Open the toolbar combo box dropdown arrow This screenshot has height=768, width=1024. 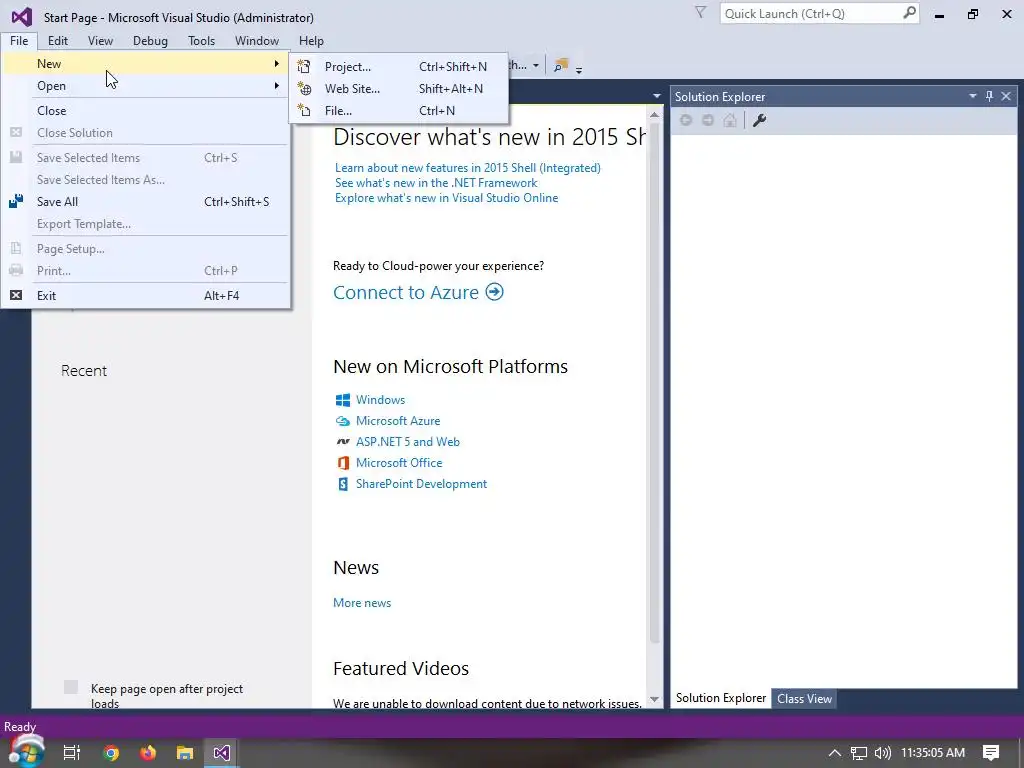(x=536, y=65)
